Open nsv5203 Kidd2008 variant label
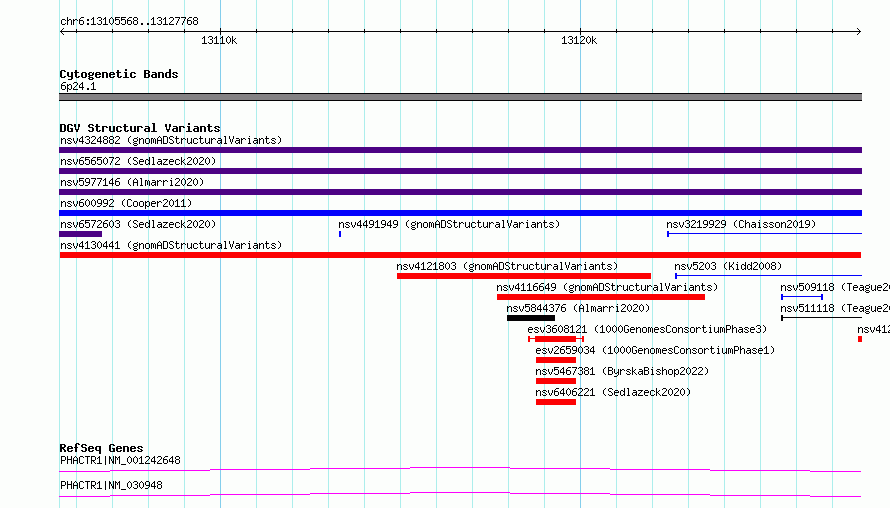The height and width of the screenshot is (508, 890). (x=728, y=266)
